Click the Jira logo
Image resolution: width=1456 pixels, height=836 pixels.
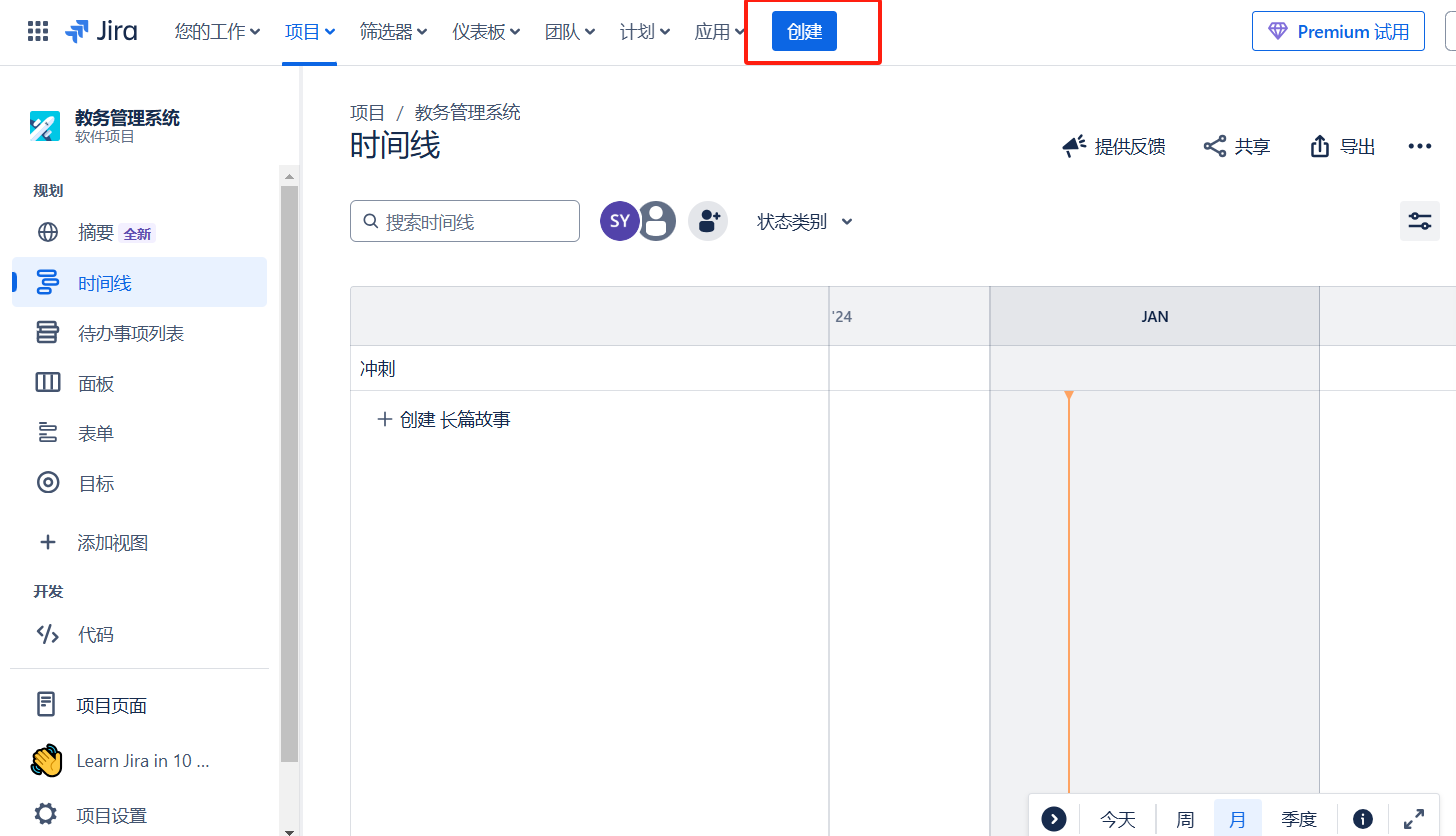[101, 31]
